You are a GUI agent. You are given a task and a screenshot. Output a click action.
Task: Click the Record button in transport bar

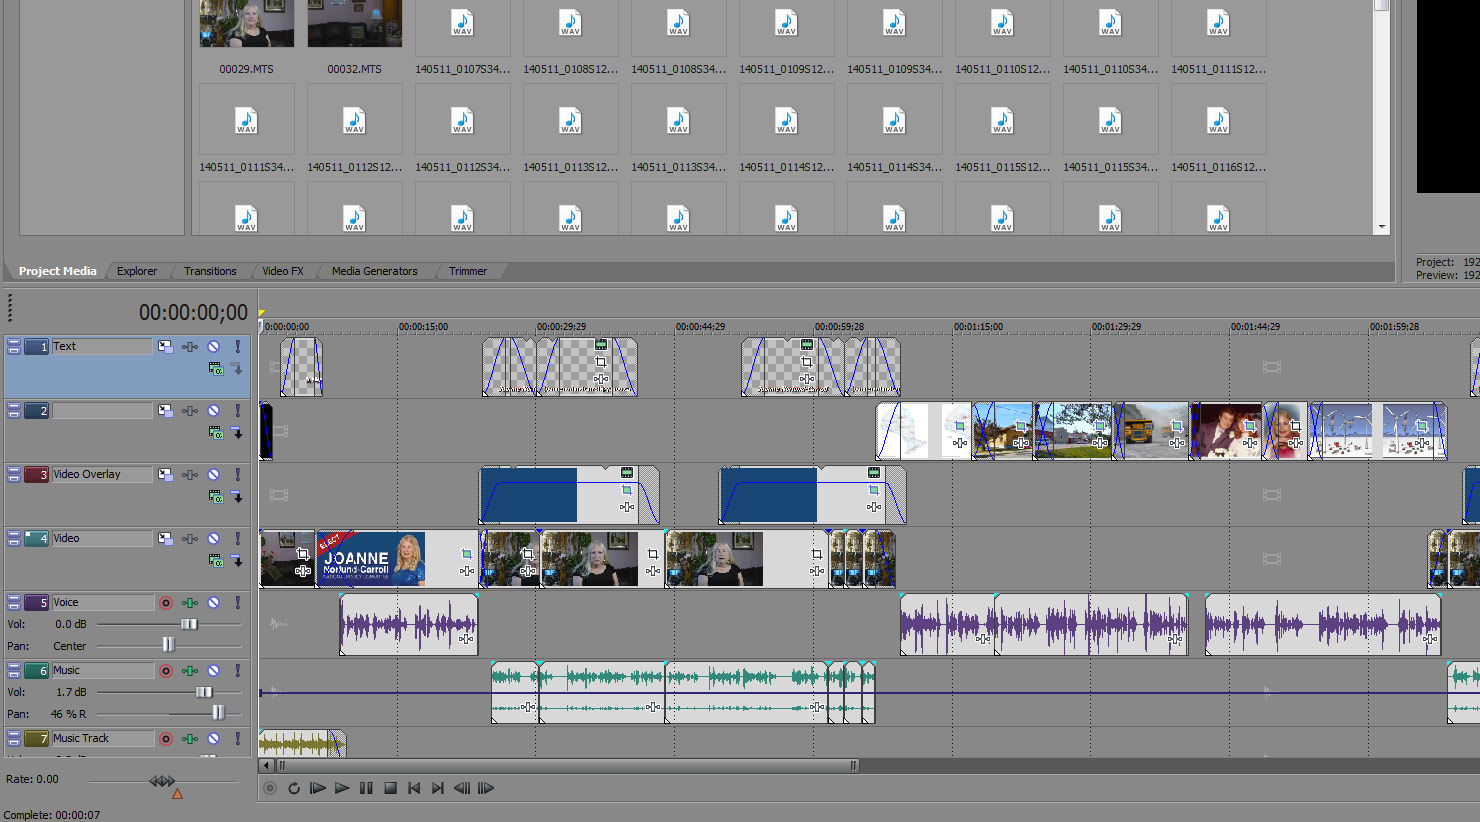(270, 788)
